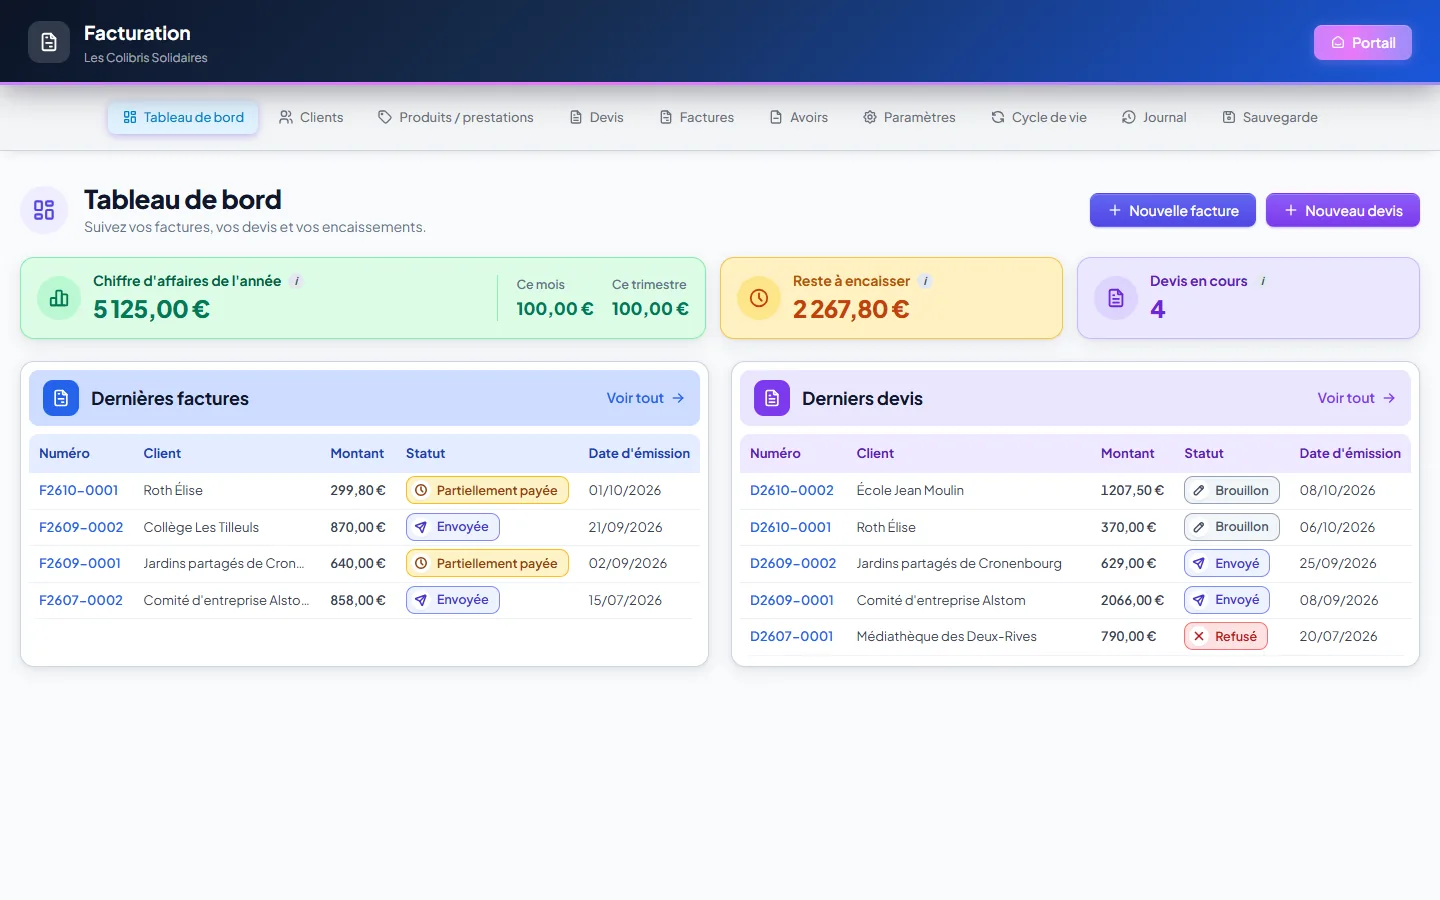Open the Factures tab
The image size is (1440, 900).
coord(697,117)
